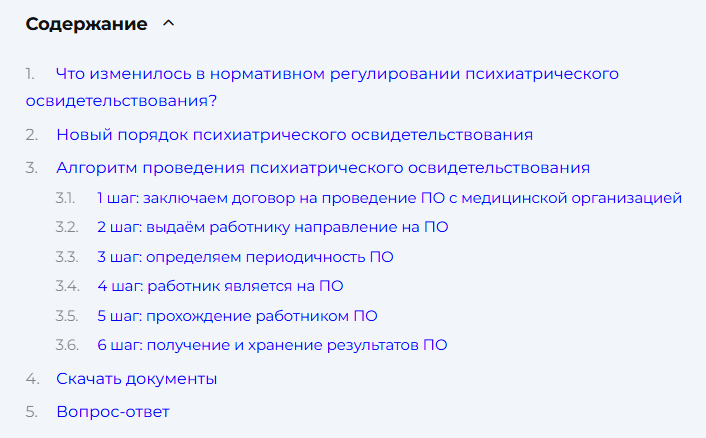Collapse the Содержание section chevron
Screen dimensions: 706x438
168,23
